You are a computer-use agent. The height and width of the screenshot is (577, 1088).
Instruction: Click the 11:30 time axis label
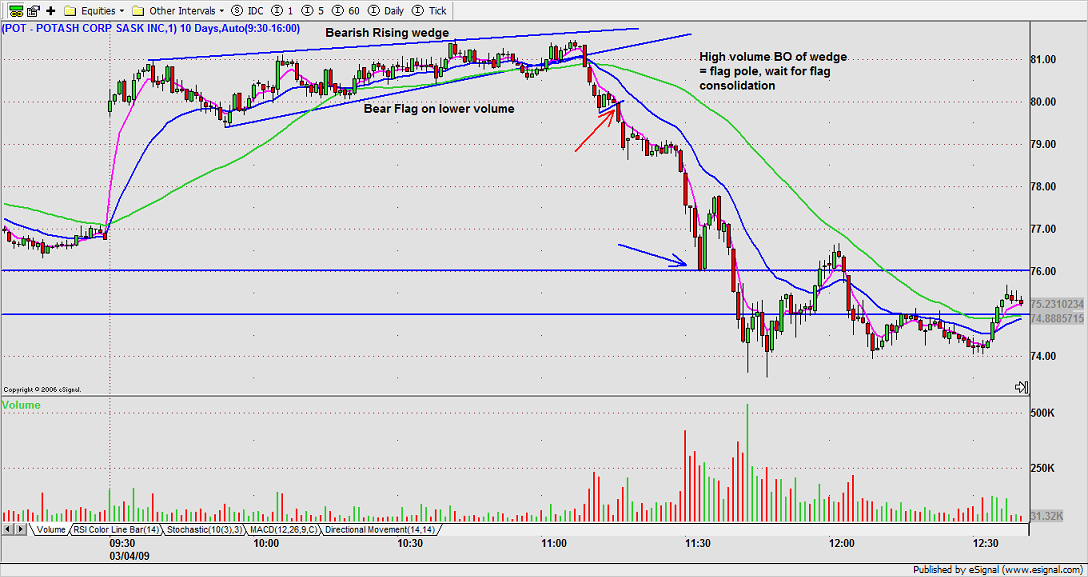pos(697,543)
